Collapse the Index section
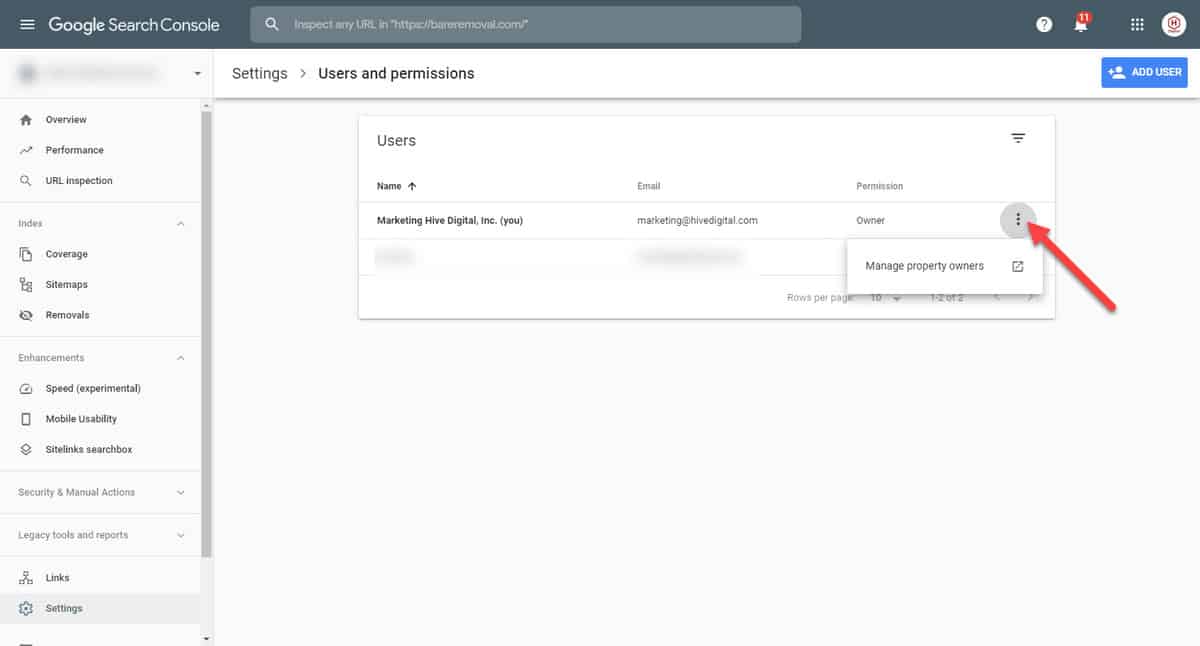 tap(181, 224)
